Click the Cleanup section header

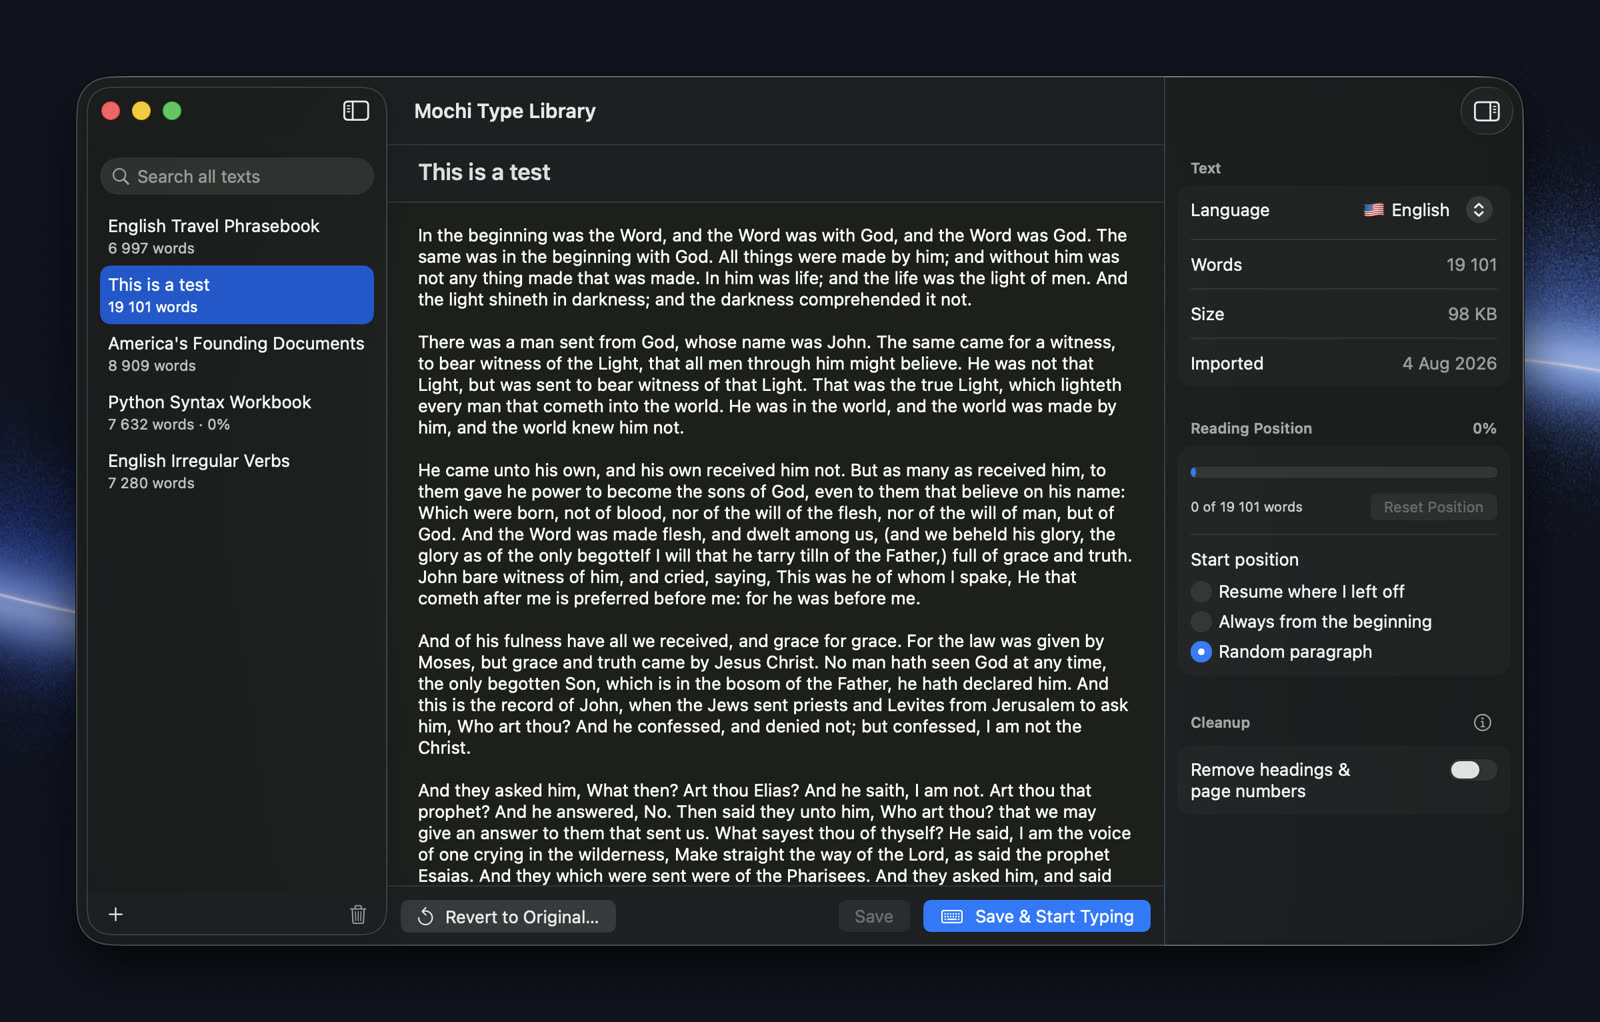pyautogui.click(x=1220, y=722)
